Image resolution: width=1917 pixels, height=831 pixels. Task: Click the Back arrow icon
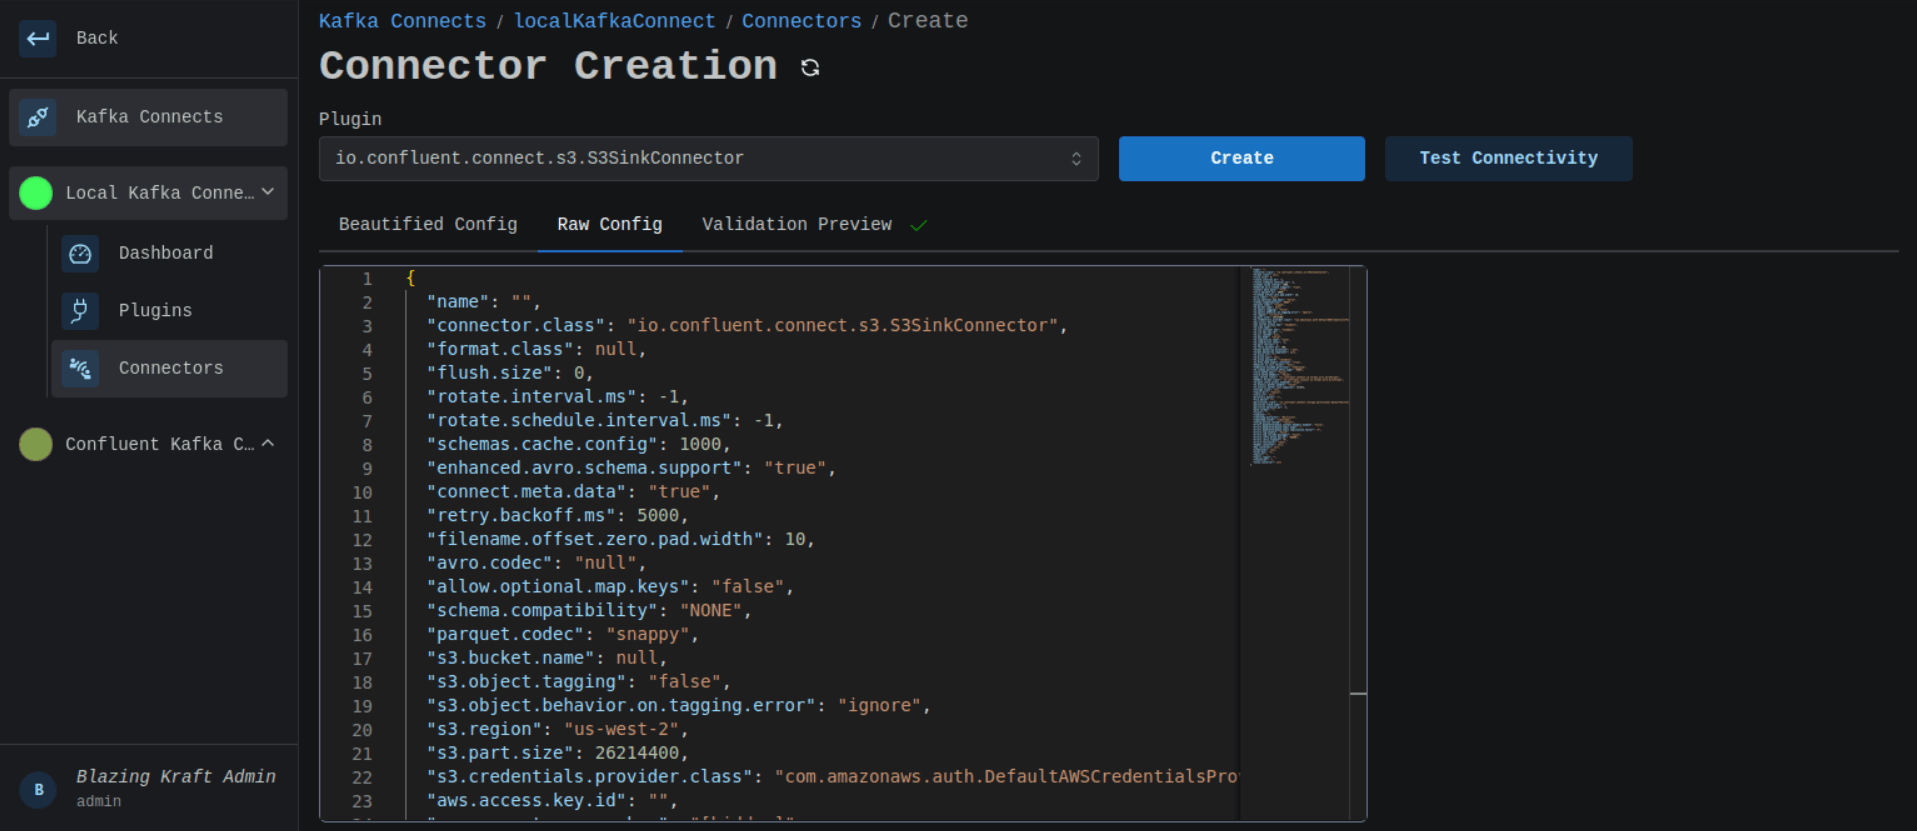pos(38,38)
